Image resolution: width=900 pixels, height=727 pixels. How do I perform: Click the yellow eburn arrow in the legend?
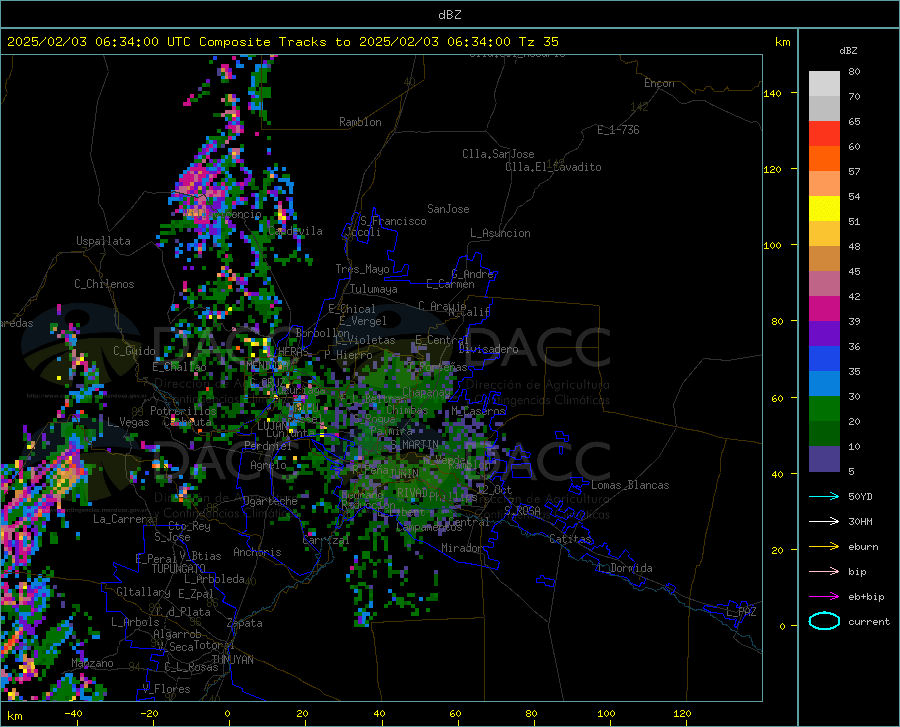point(824,546)
